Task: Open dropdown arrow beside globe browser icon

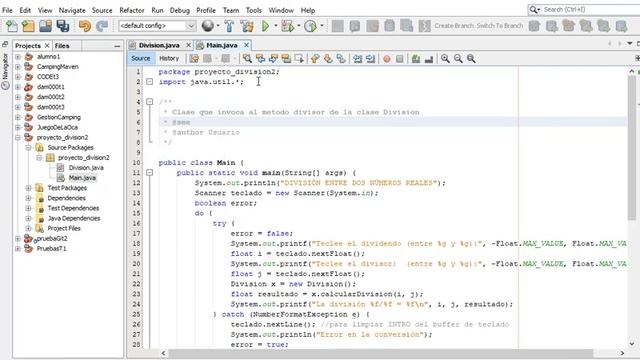Action: coord(218,26)
